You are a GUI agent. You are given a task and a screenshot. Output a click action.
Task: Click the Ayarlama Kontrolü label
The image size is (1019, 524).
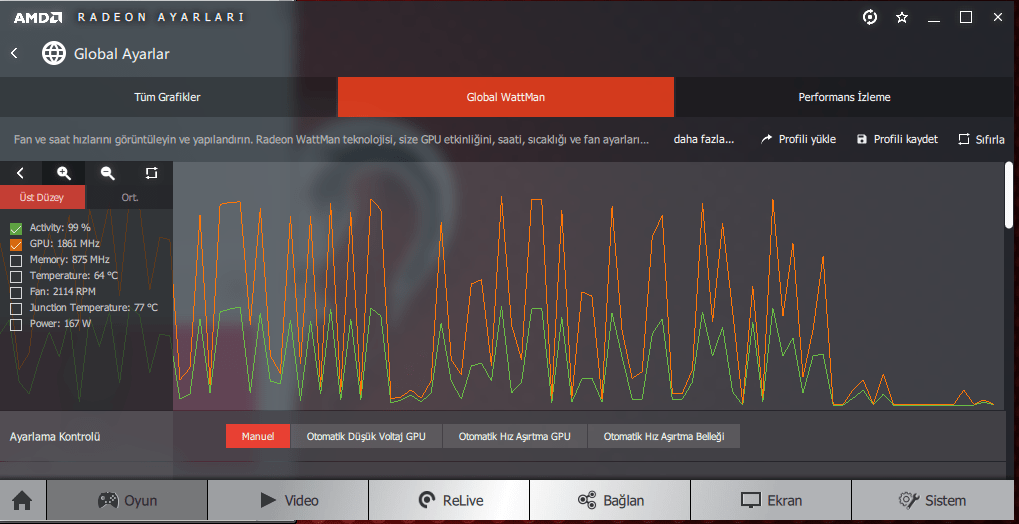tap(55, 436)
